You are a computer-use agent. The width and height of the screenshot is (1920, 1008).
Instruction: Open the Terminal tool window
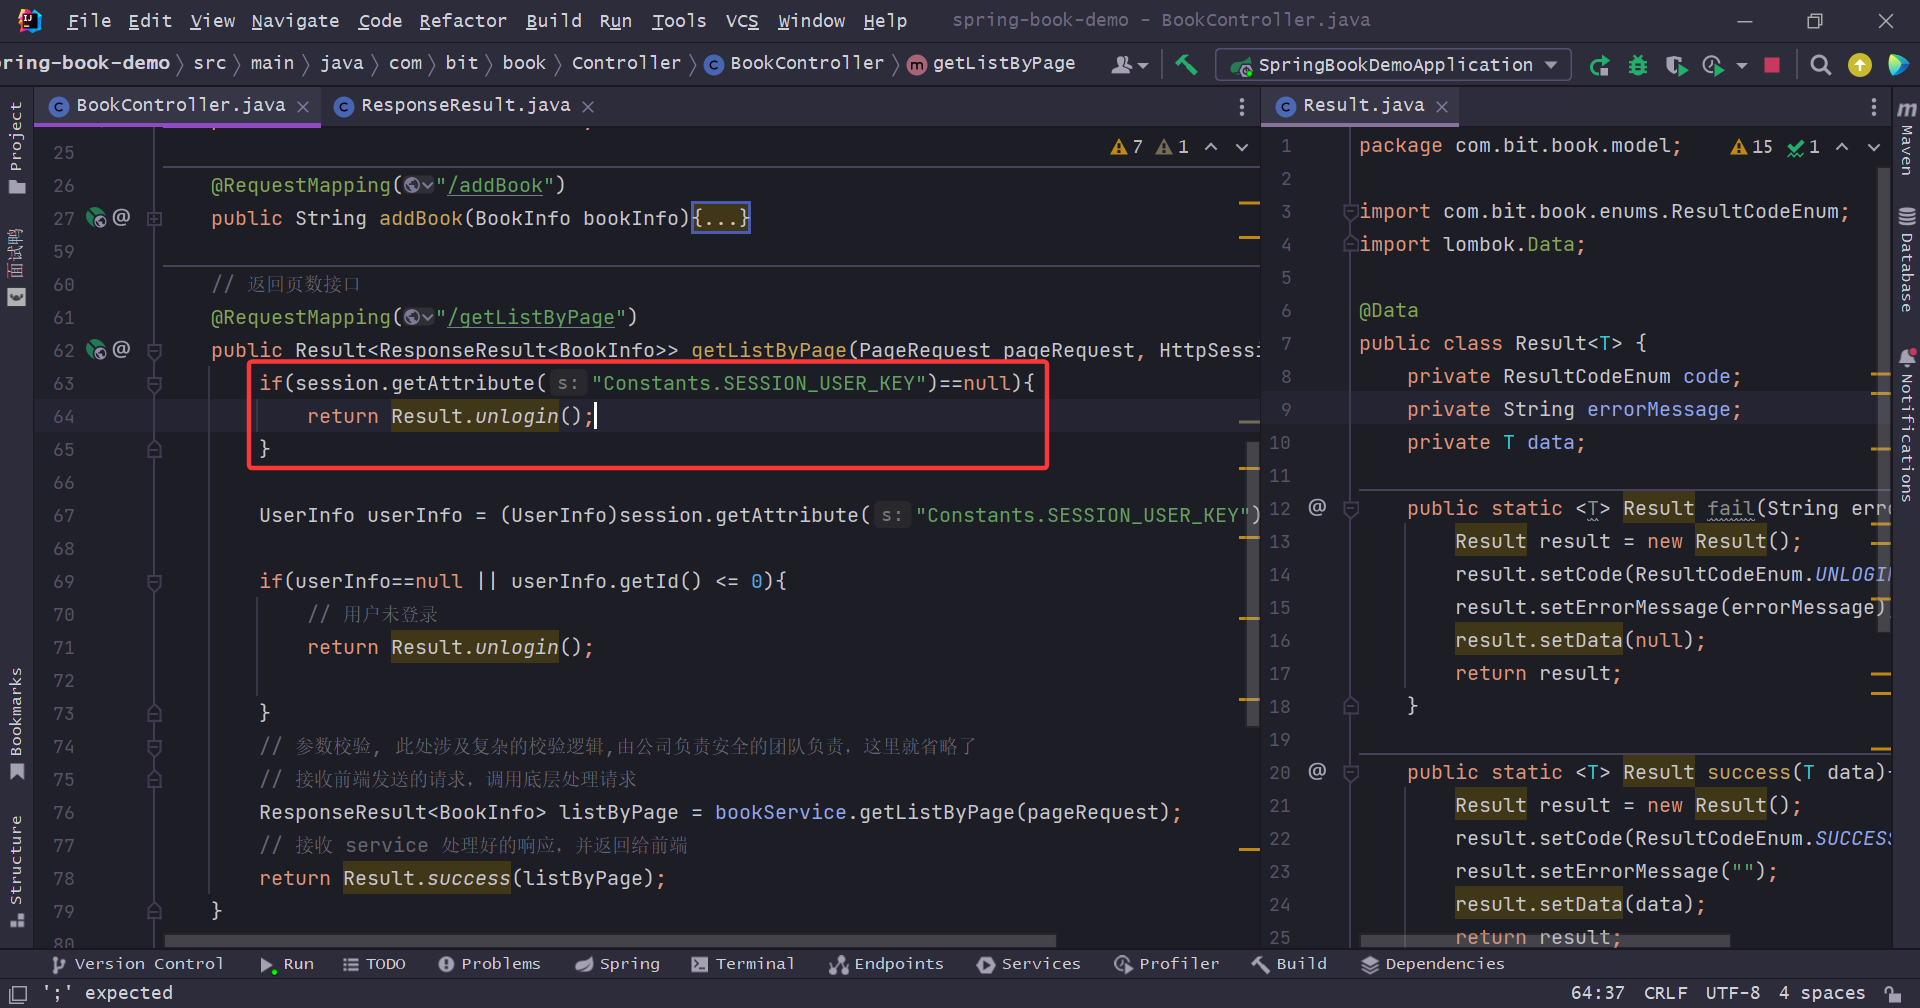point(742,964)
